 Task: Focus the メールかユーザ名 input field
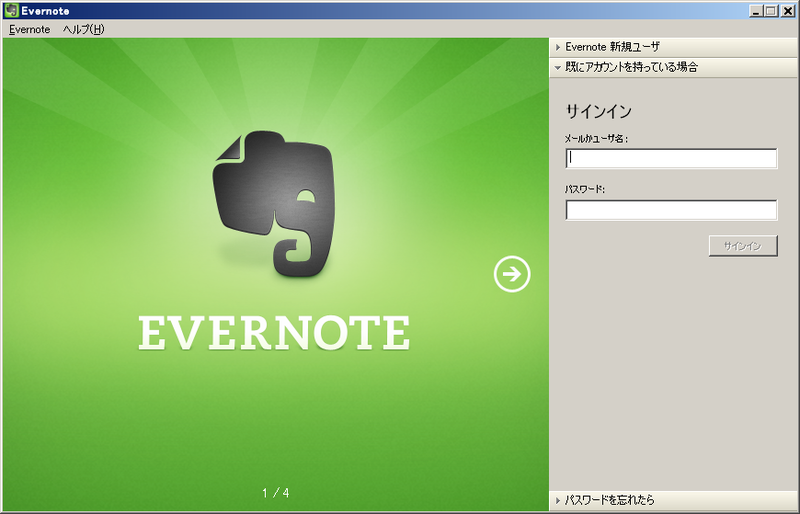pyautogui.click(x=671, y=158)
